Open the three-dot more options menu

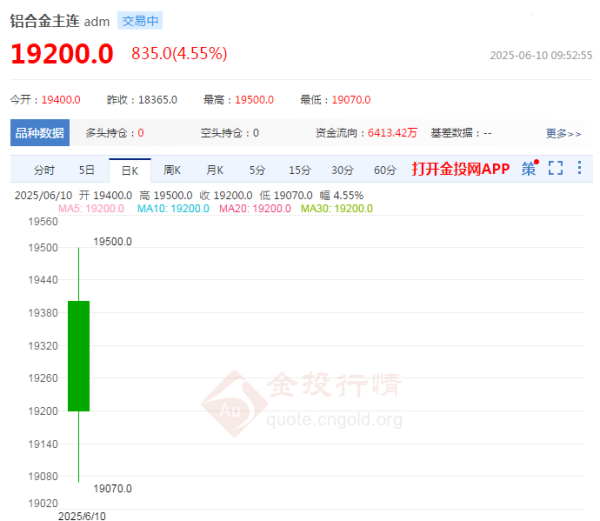click(x=580, y=168)
